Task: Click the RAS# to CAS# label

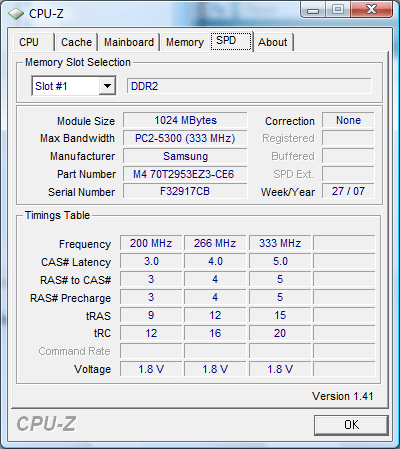Action: (x=75, y=280)
